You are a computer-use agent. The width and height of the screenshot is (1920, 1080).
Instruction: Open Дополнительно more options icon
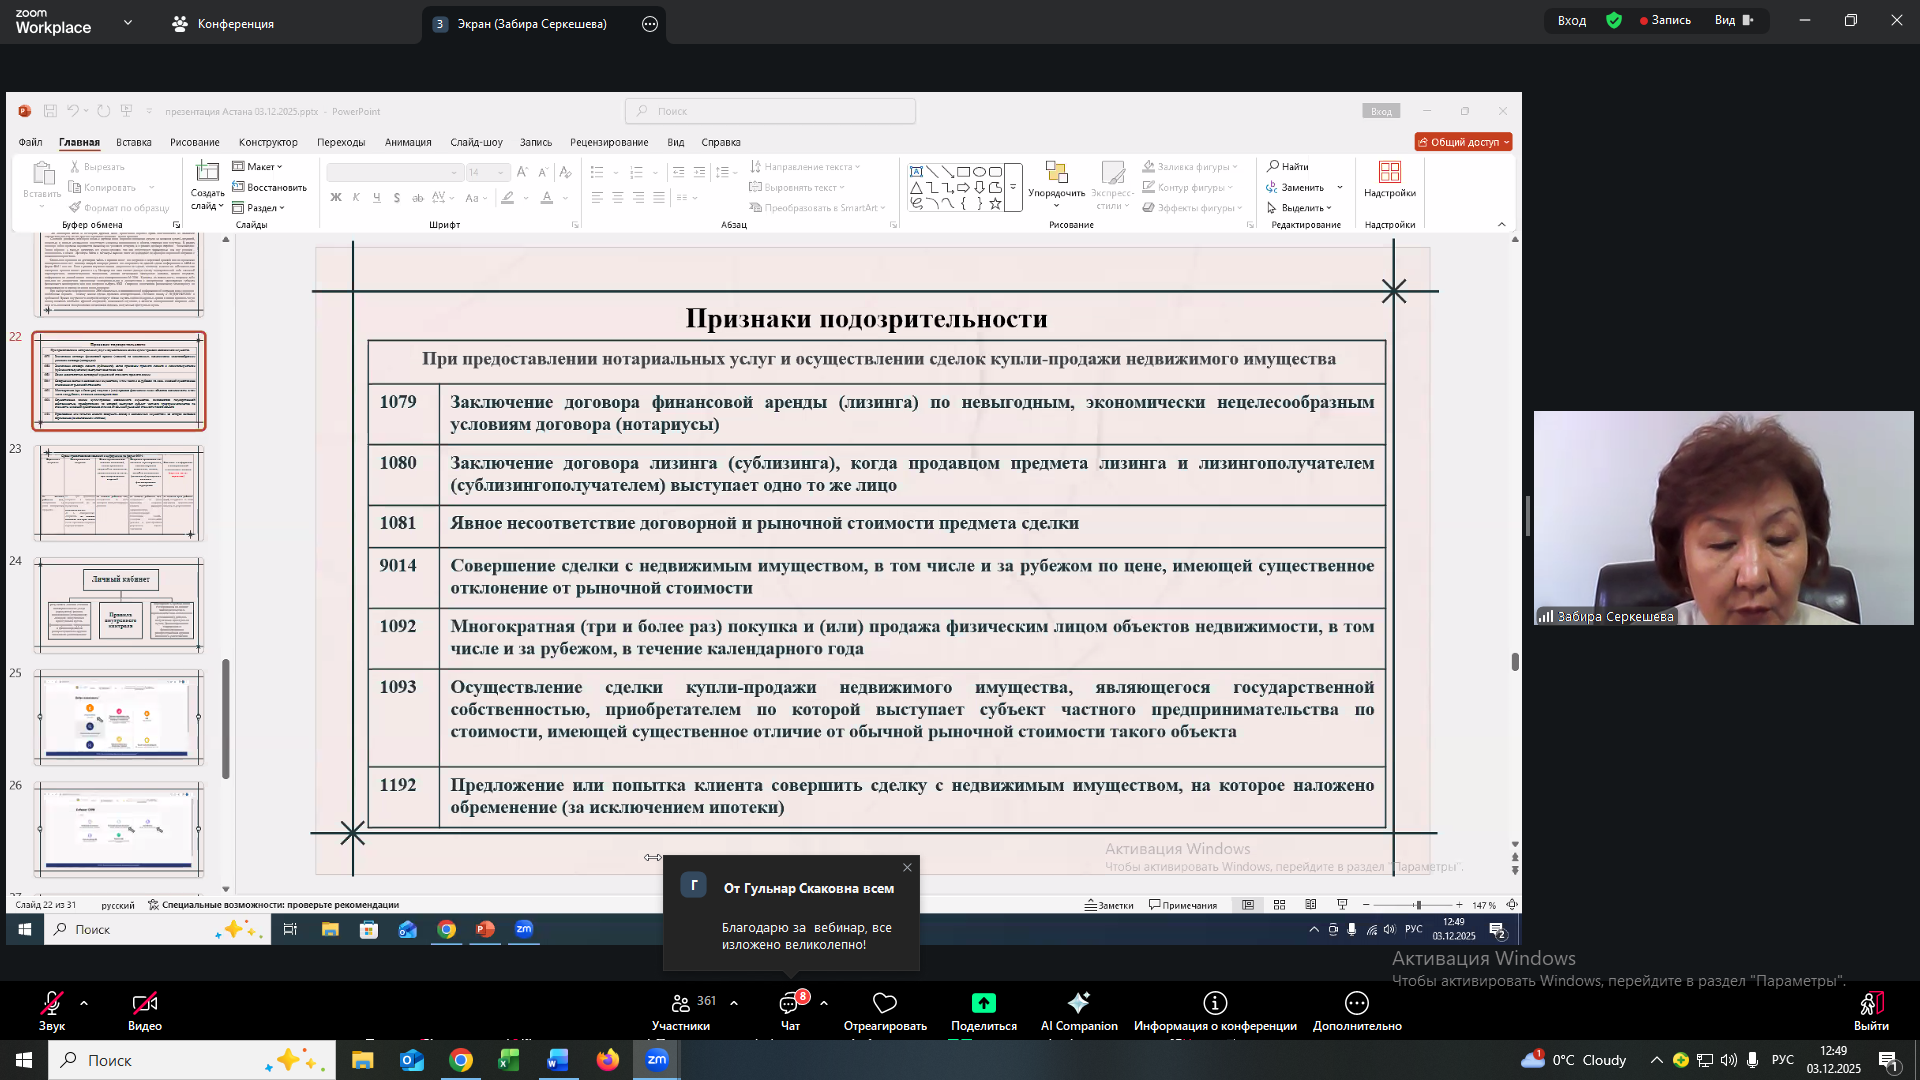point(1356,1003)
